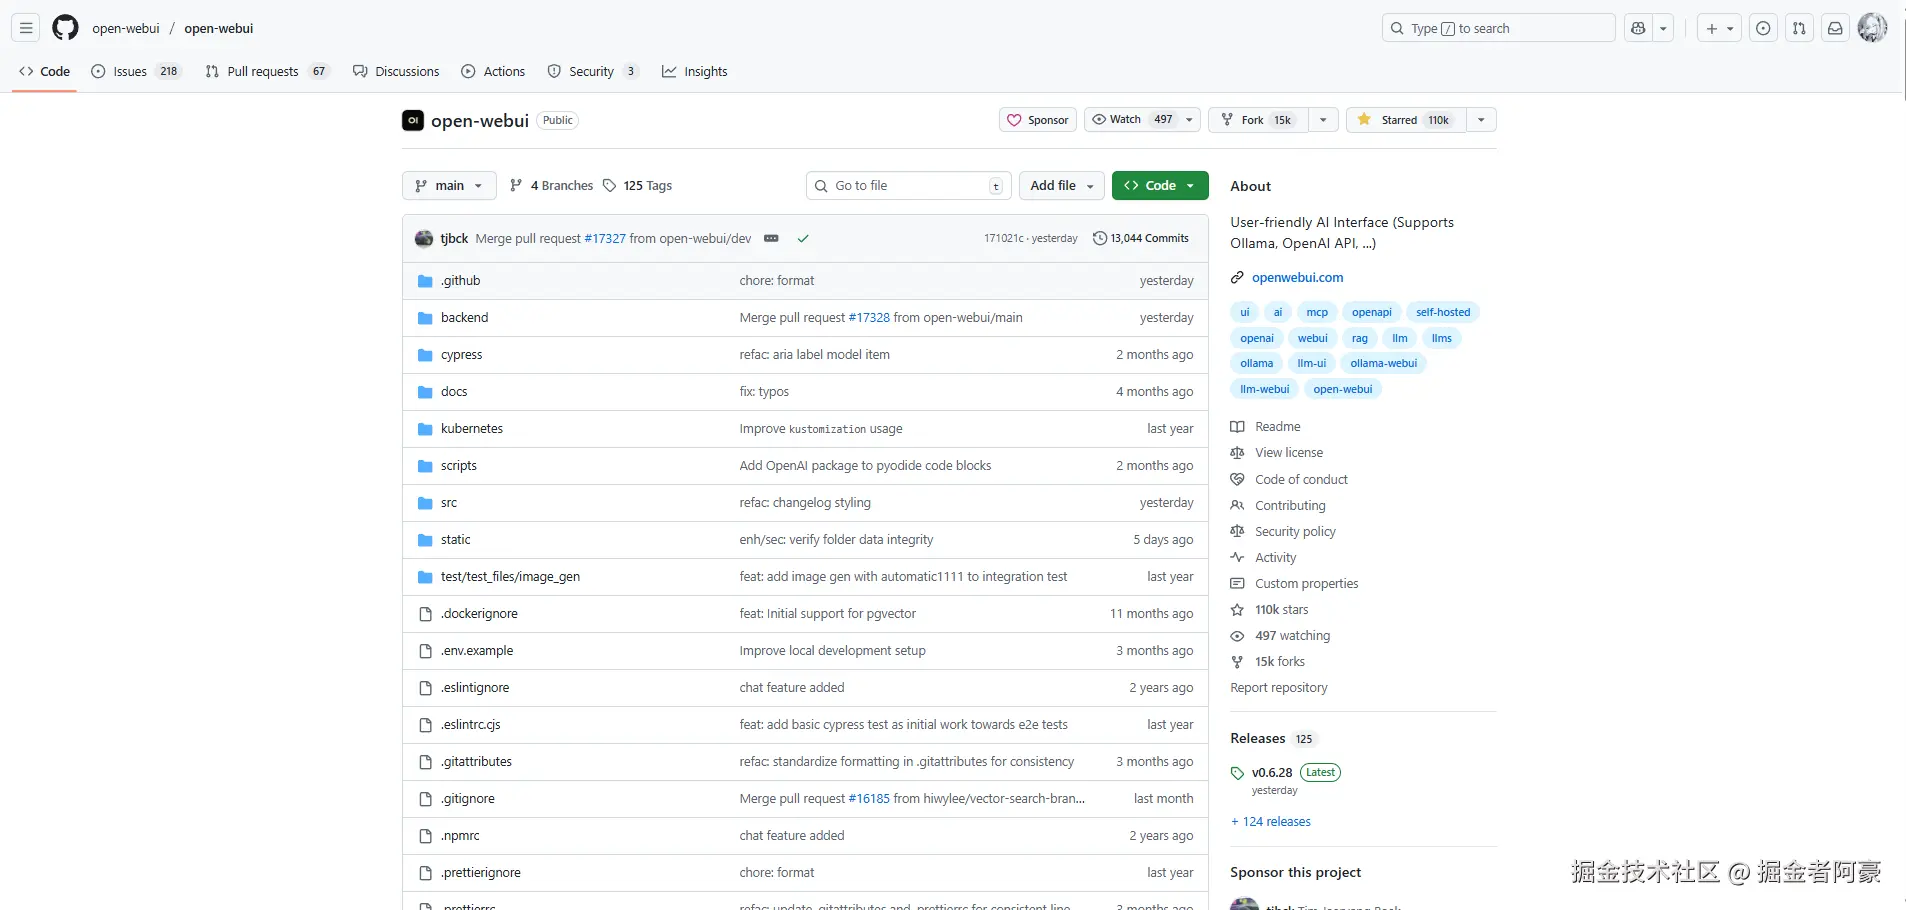Click the Type / to search box
Image resolution: width=1906 pixels, height=910 pixels.
pos(1498,28)
